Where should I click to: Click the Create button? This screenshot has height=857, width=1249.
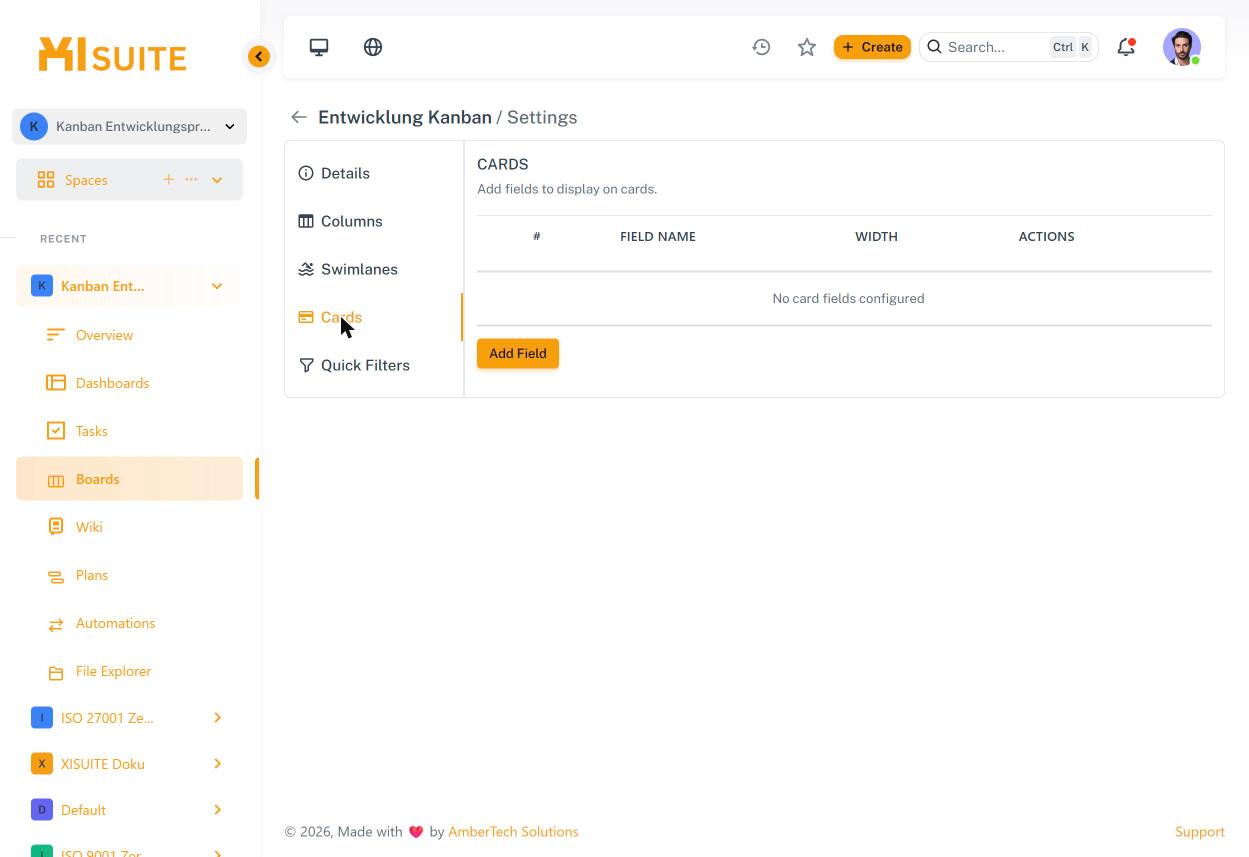tap(872, 47)
